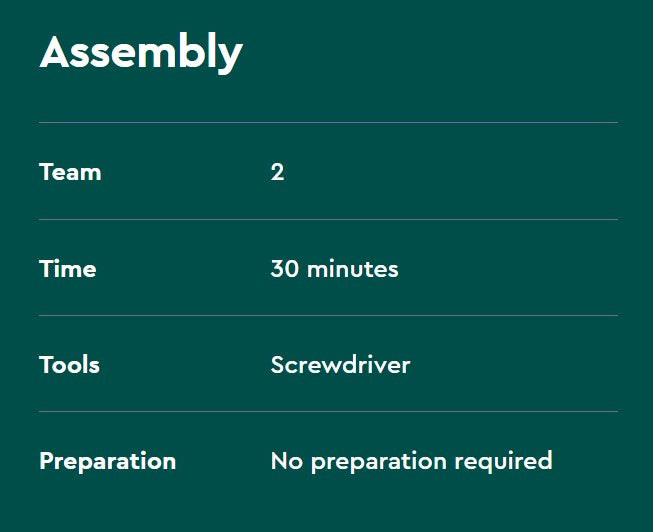Click the divider between Team and Time rows
Viewport: 653px width, 532px height.
328,219
